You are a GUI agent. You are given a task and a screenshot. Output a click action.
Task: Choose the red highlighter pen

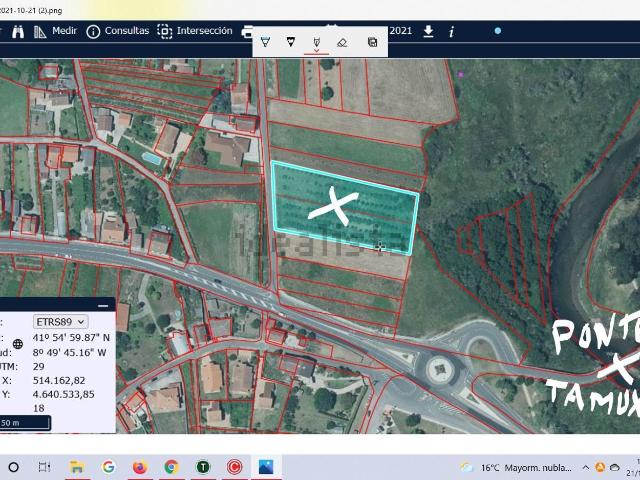tap(317, 42)
